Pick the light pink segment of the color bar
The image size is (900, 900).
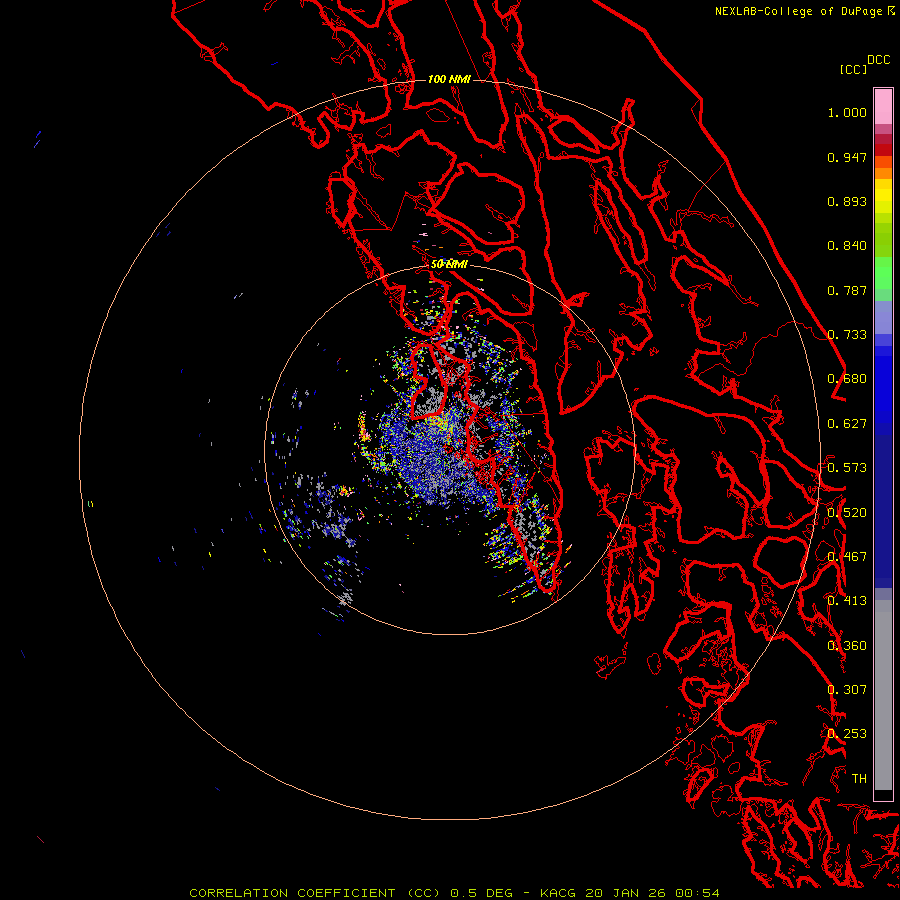pos(883,107)
